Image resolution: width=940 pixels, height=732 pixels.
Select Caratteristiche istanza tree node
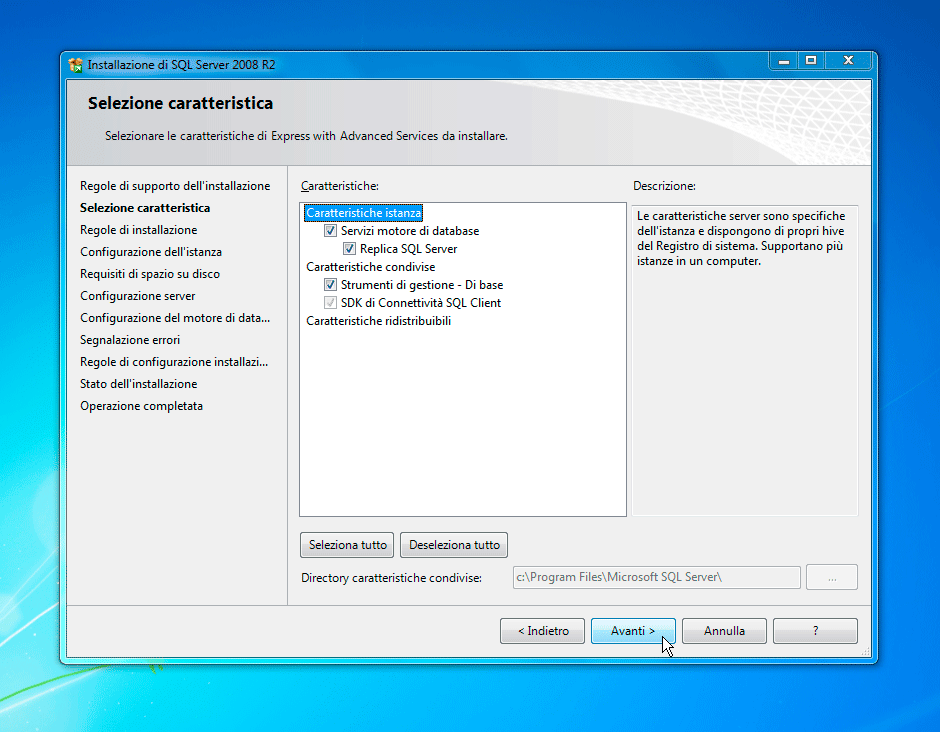point(363,213)
